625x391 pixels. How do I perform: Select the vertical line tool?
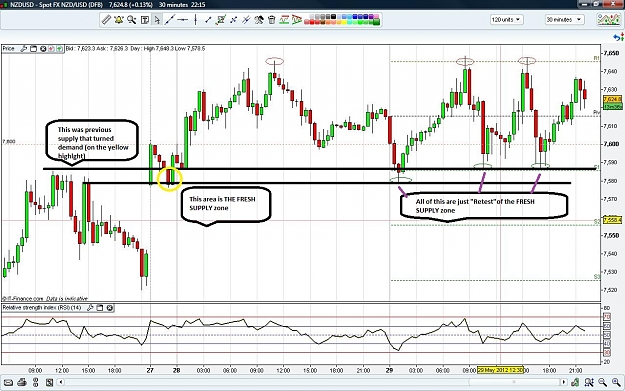195,20
